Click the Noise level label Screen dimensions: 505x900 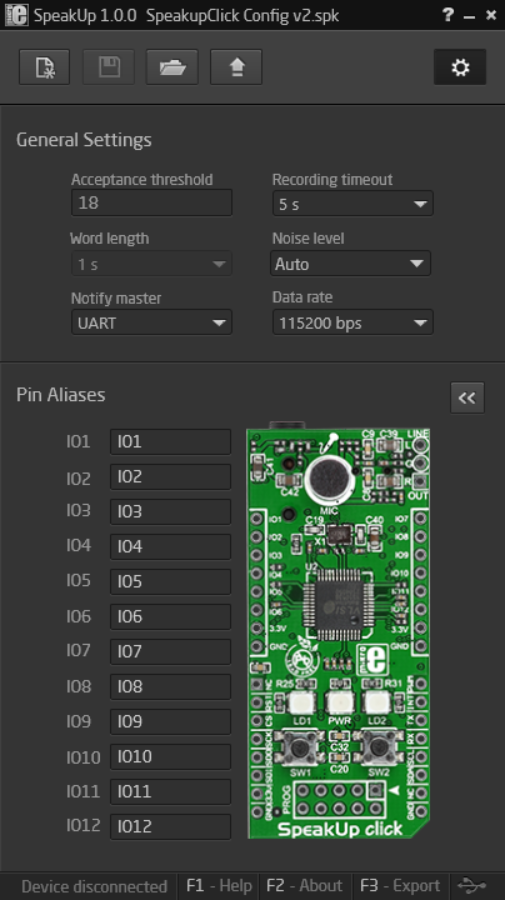pyautogui.click(x=308, y=238)
